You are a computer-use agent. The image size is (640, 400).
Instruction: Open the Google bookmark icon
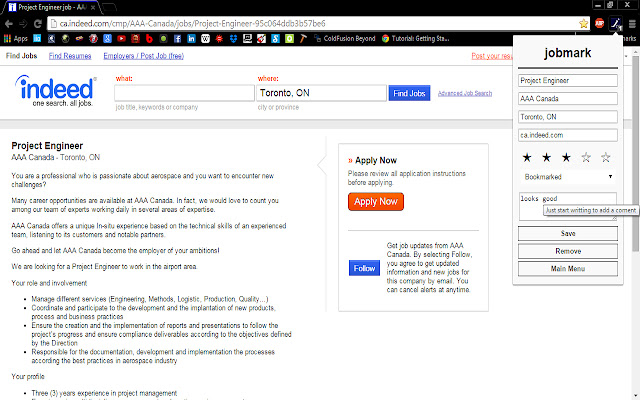point(107,39)
